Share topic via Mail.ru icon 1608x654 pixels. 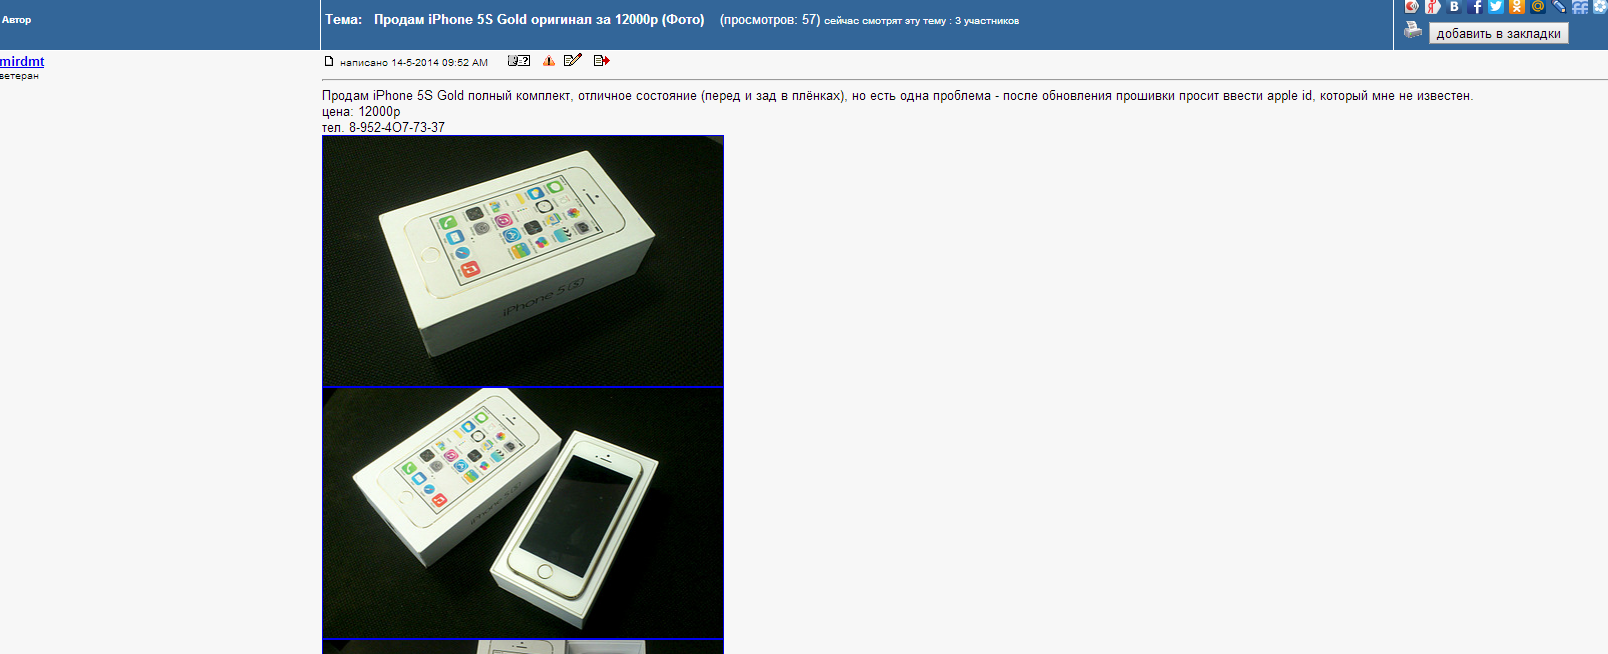tap(1538, 6)
